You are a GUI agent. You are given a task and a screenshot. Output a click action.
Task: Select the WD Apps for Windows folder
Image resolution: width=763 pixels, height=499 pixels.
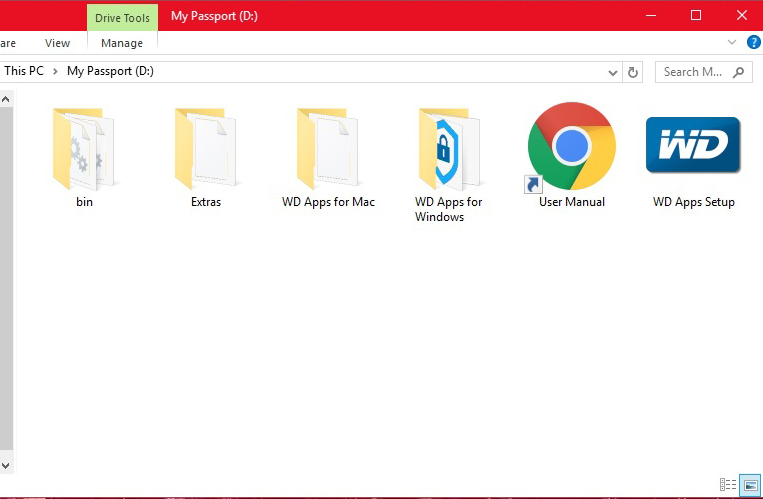pos(449,149)
